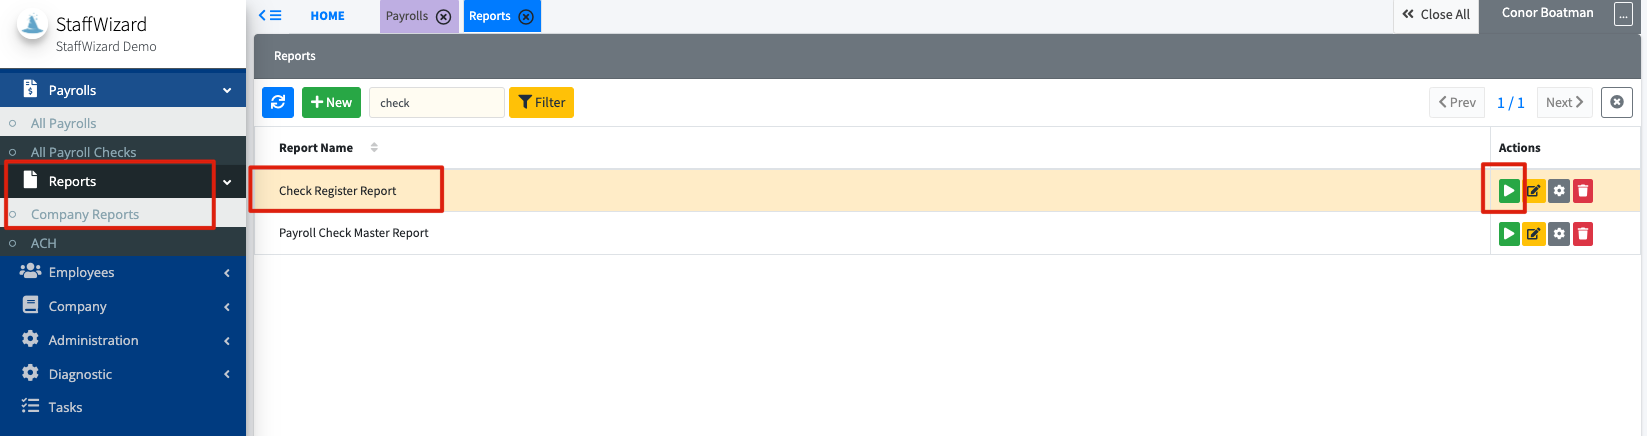Collapse the sidebar with the hamburger icon

pos(270,16)
